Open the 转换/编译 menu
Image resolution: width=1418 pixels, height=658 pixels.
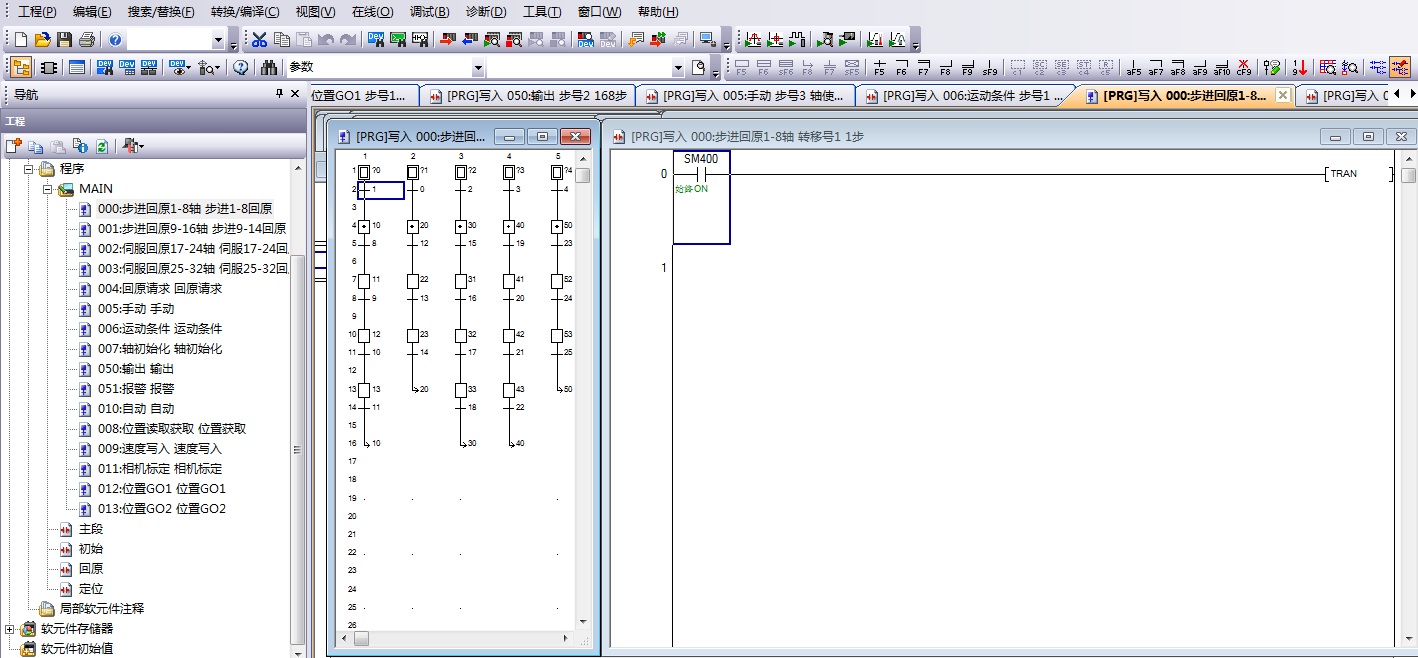pos(244,12)
